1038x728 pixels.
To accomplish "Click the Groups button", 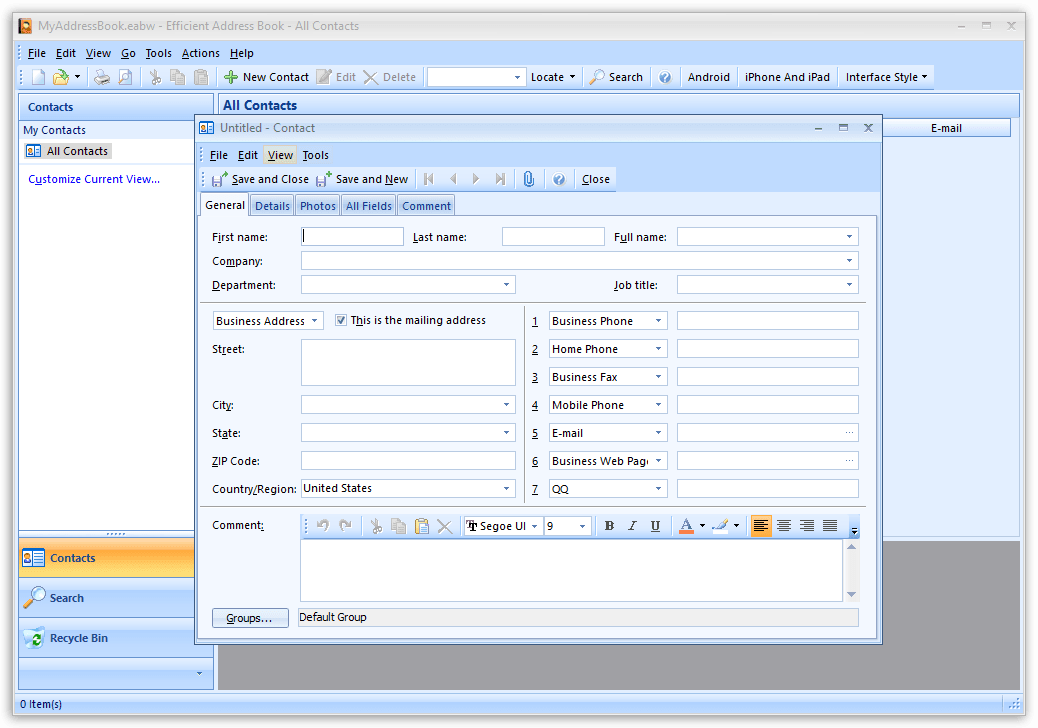I will (250, 617).
